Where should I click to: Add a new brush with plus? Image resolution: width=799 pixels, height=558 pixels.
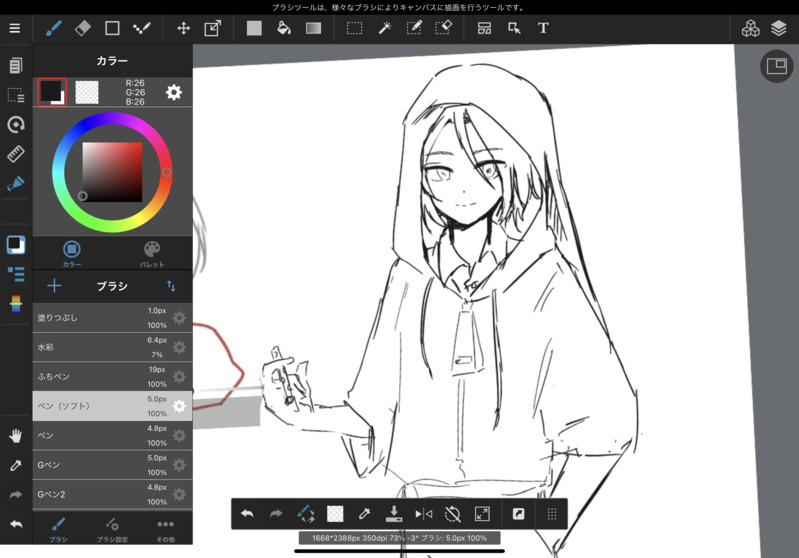[54, 286]
